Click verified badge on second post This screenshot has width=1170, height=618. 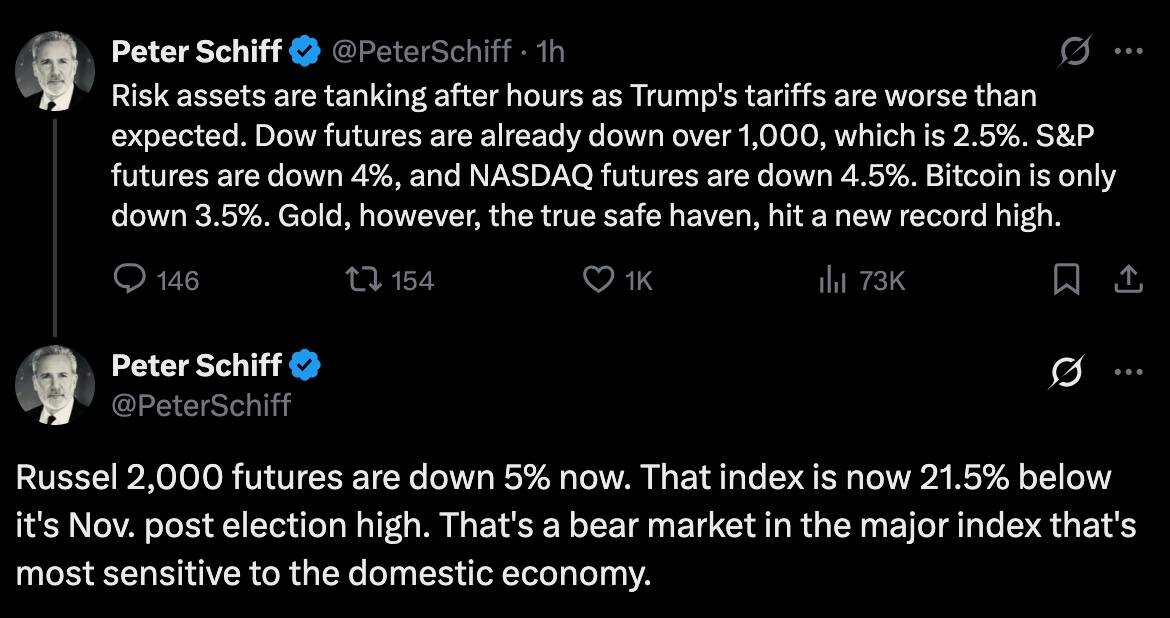tap(305, 366)
